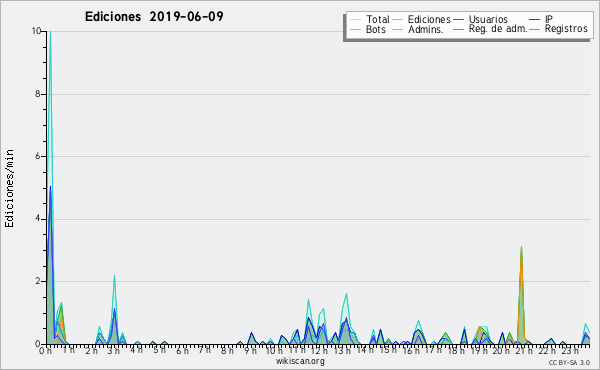The height and width of the screenshot is (370, 600).
Task: Select the "IP" legend label
Action: [549, 19]
